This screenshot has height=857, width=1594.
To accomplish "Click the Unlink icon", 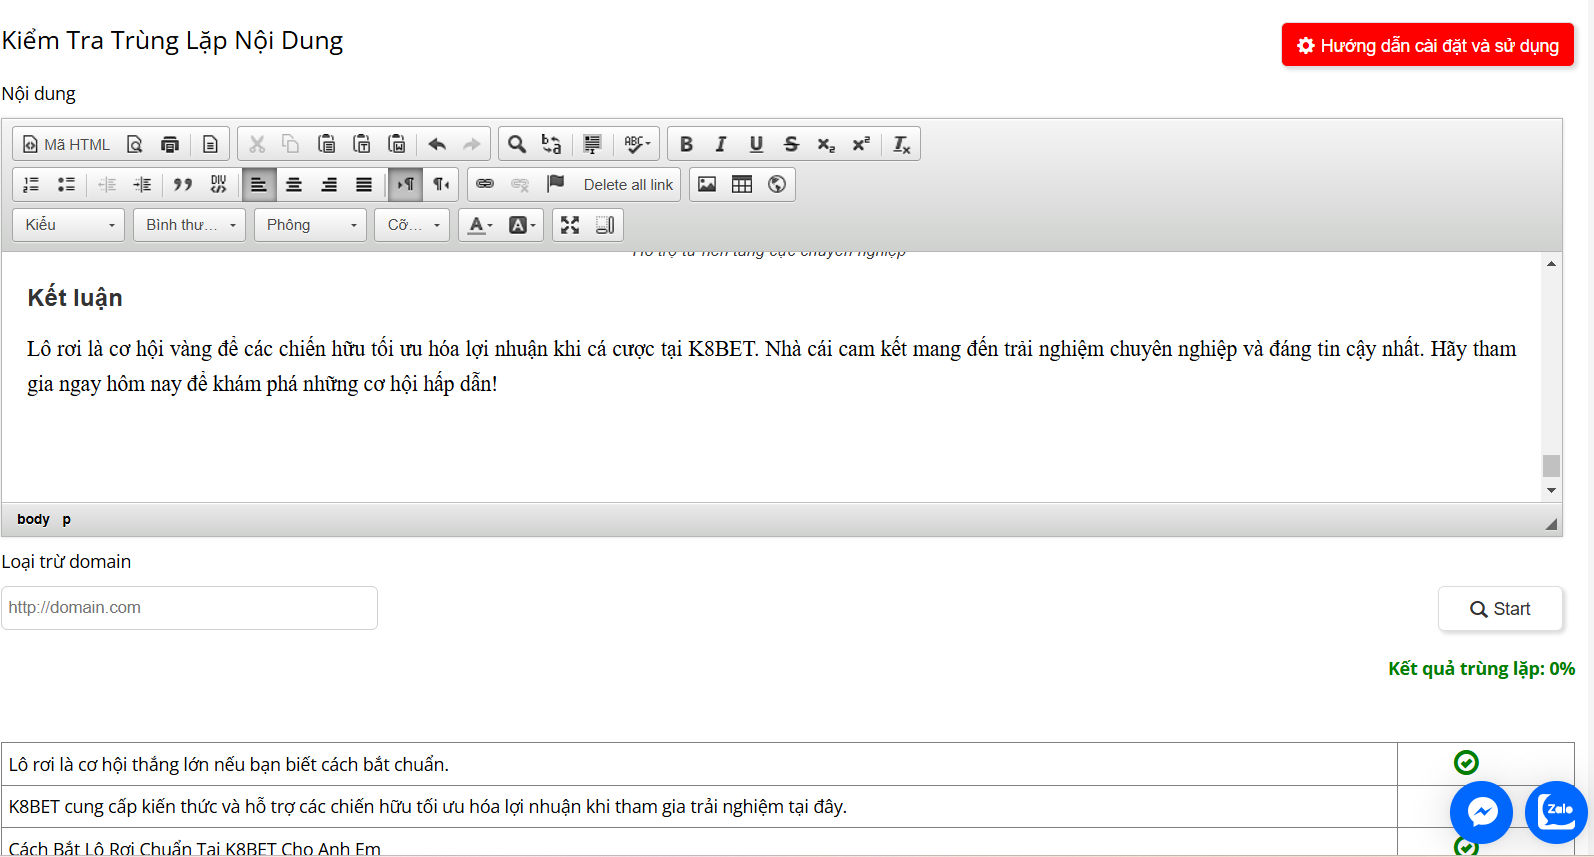I will (520, 184).
